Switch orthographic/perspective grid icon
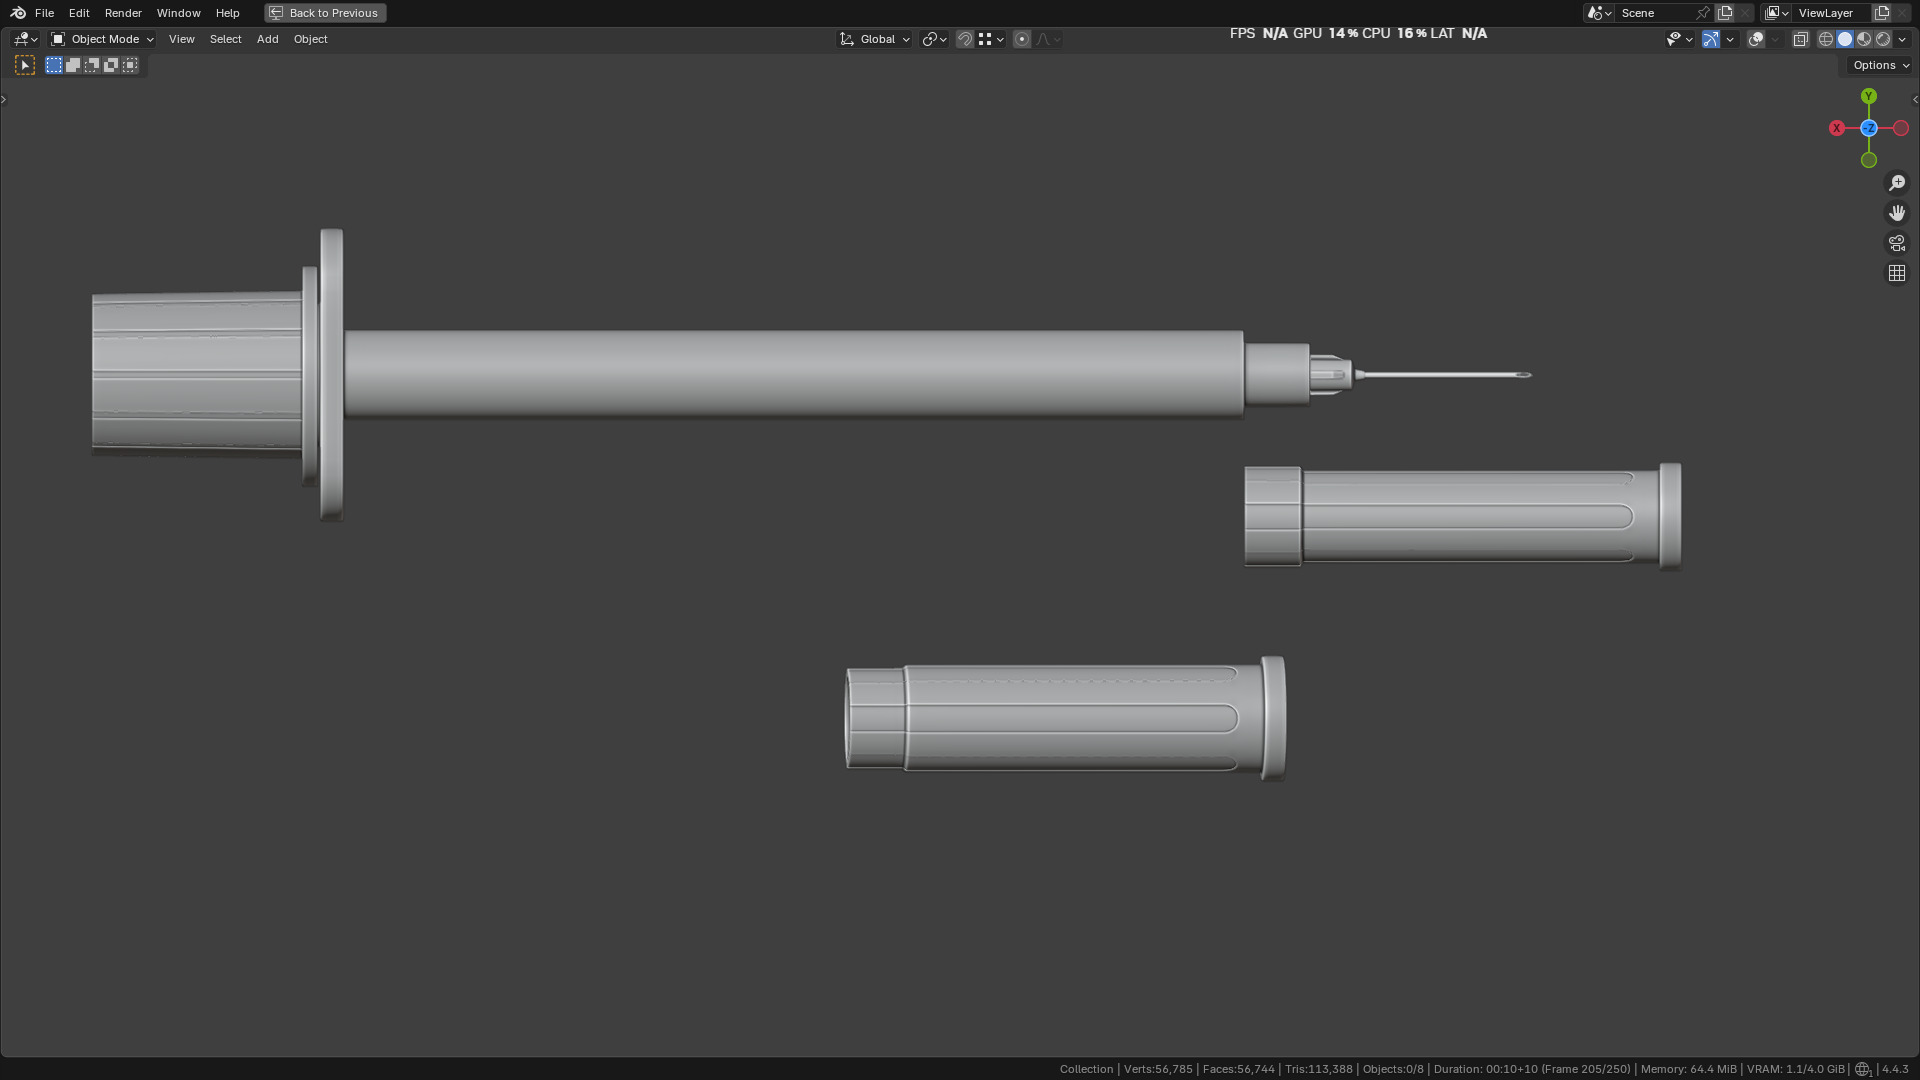This screenshot has width=1920, height=1080. (x=1897, y=273)
